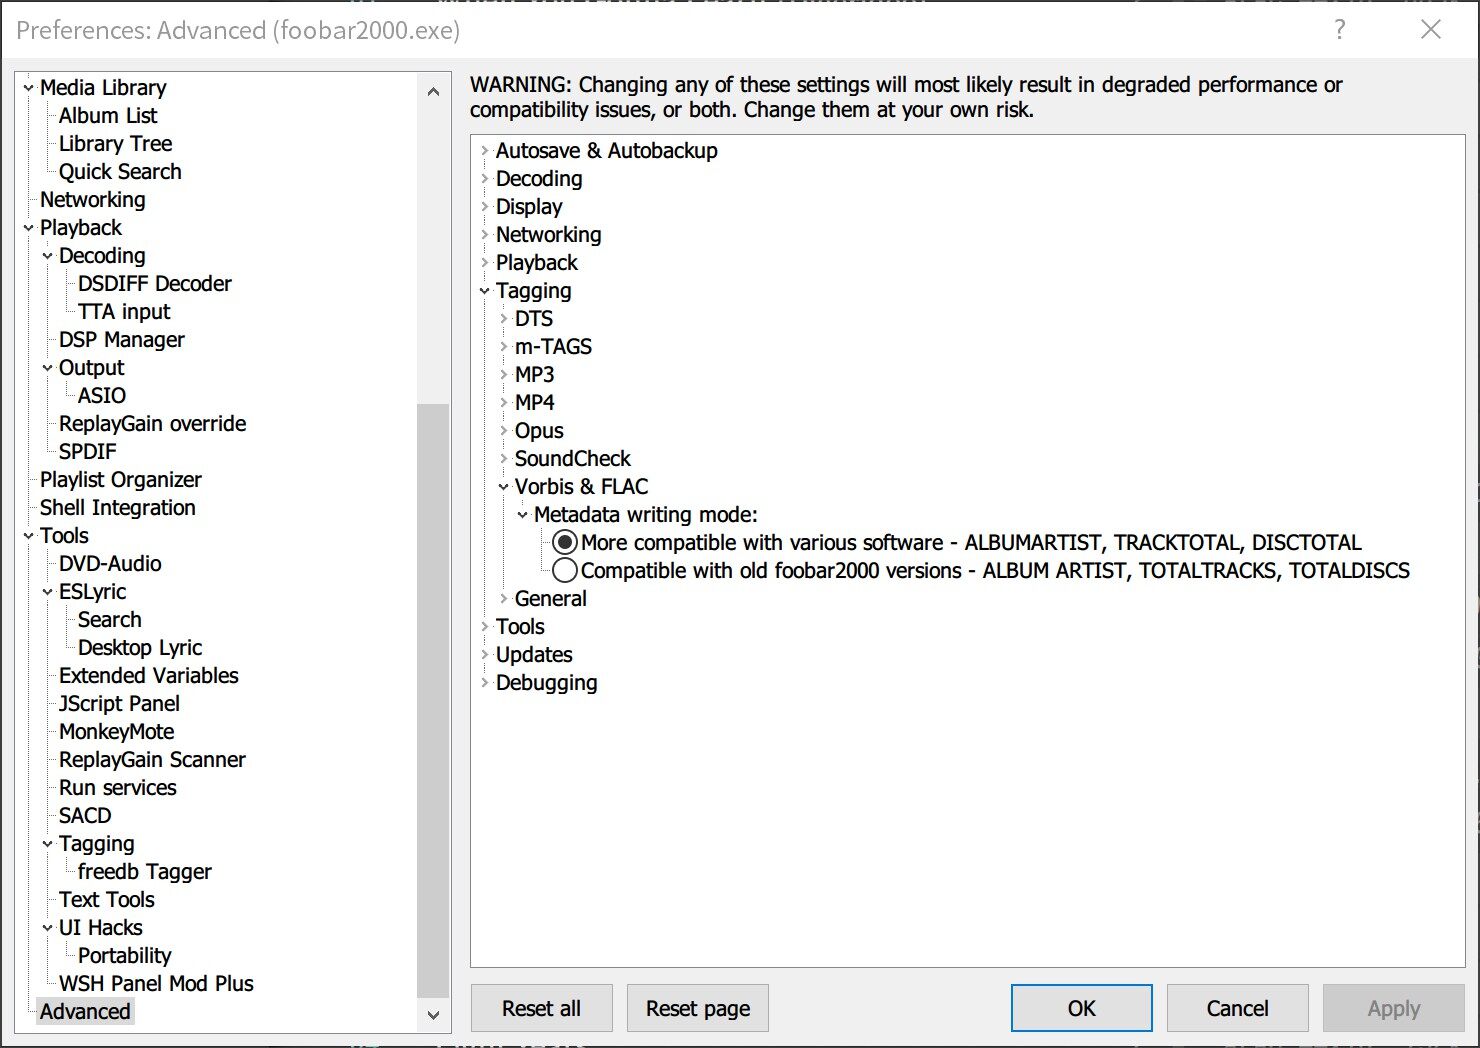Expand the MP3 tagging settings

504,374
